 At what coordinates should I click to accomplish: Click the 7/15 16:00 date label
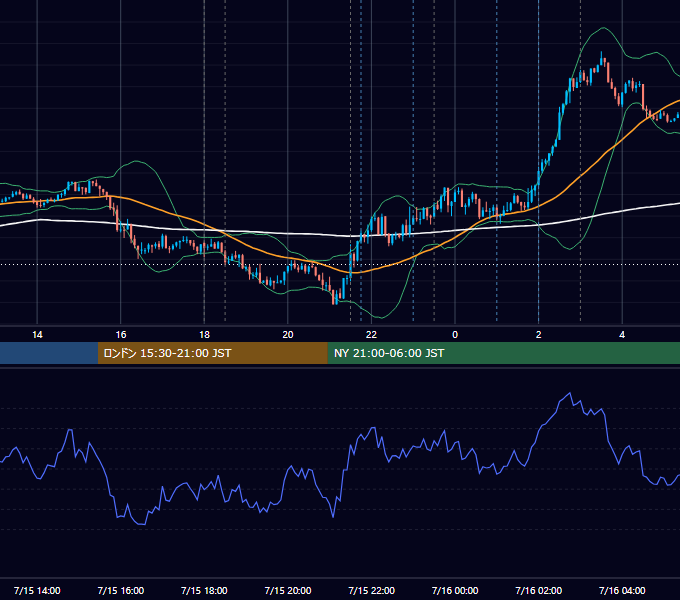click(x=121, y=590)
